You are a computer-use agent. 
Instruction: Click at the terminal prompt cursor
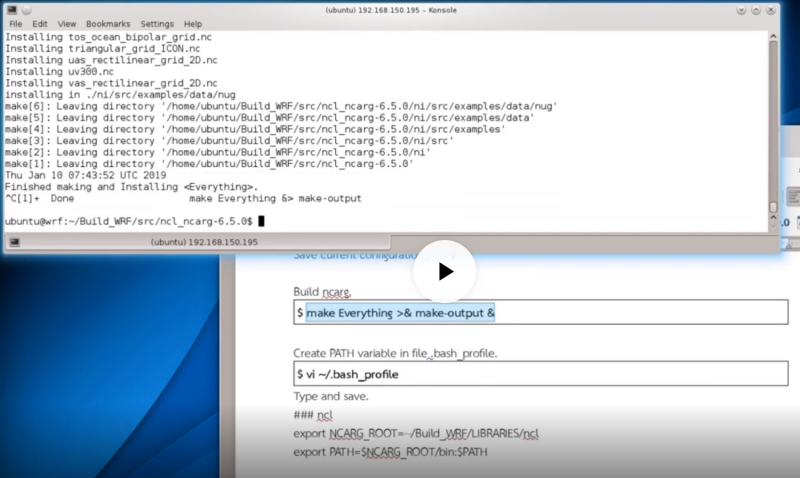pyautogui.click(x=261, y=220)
